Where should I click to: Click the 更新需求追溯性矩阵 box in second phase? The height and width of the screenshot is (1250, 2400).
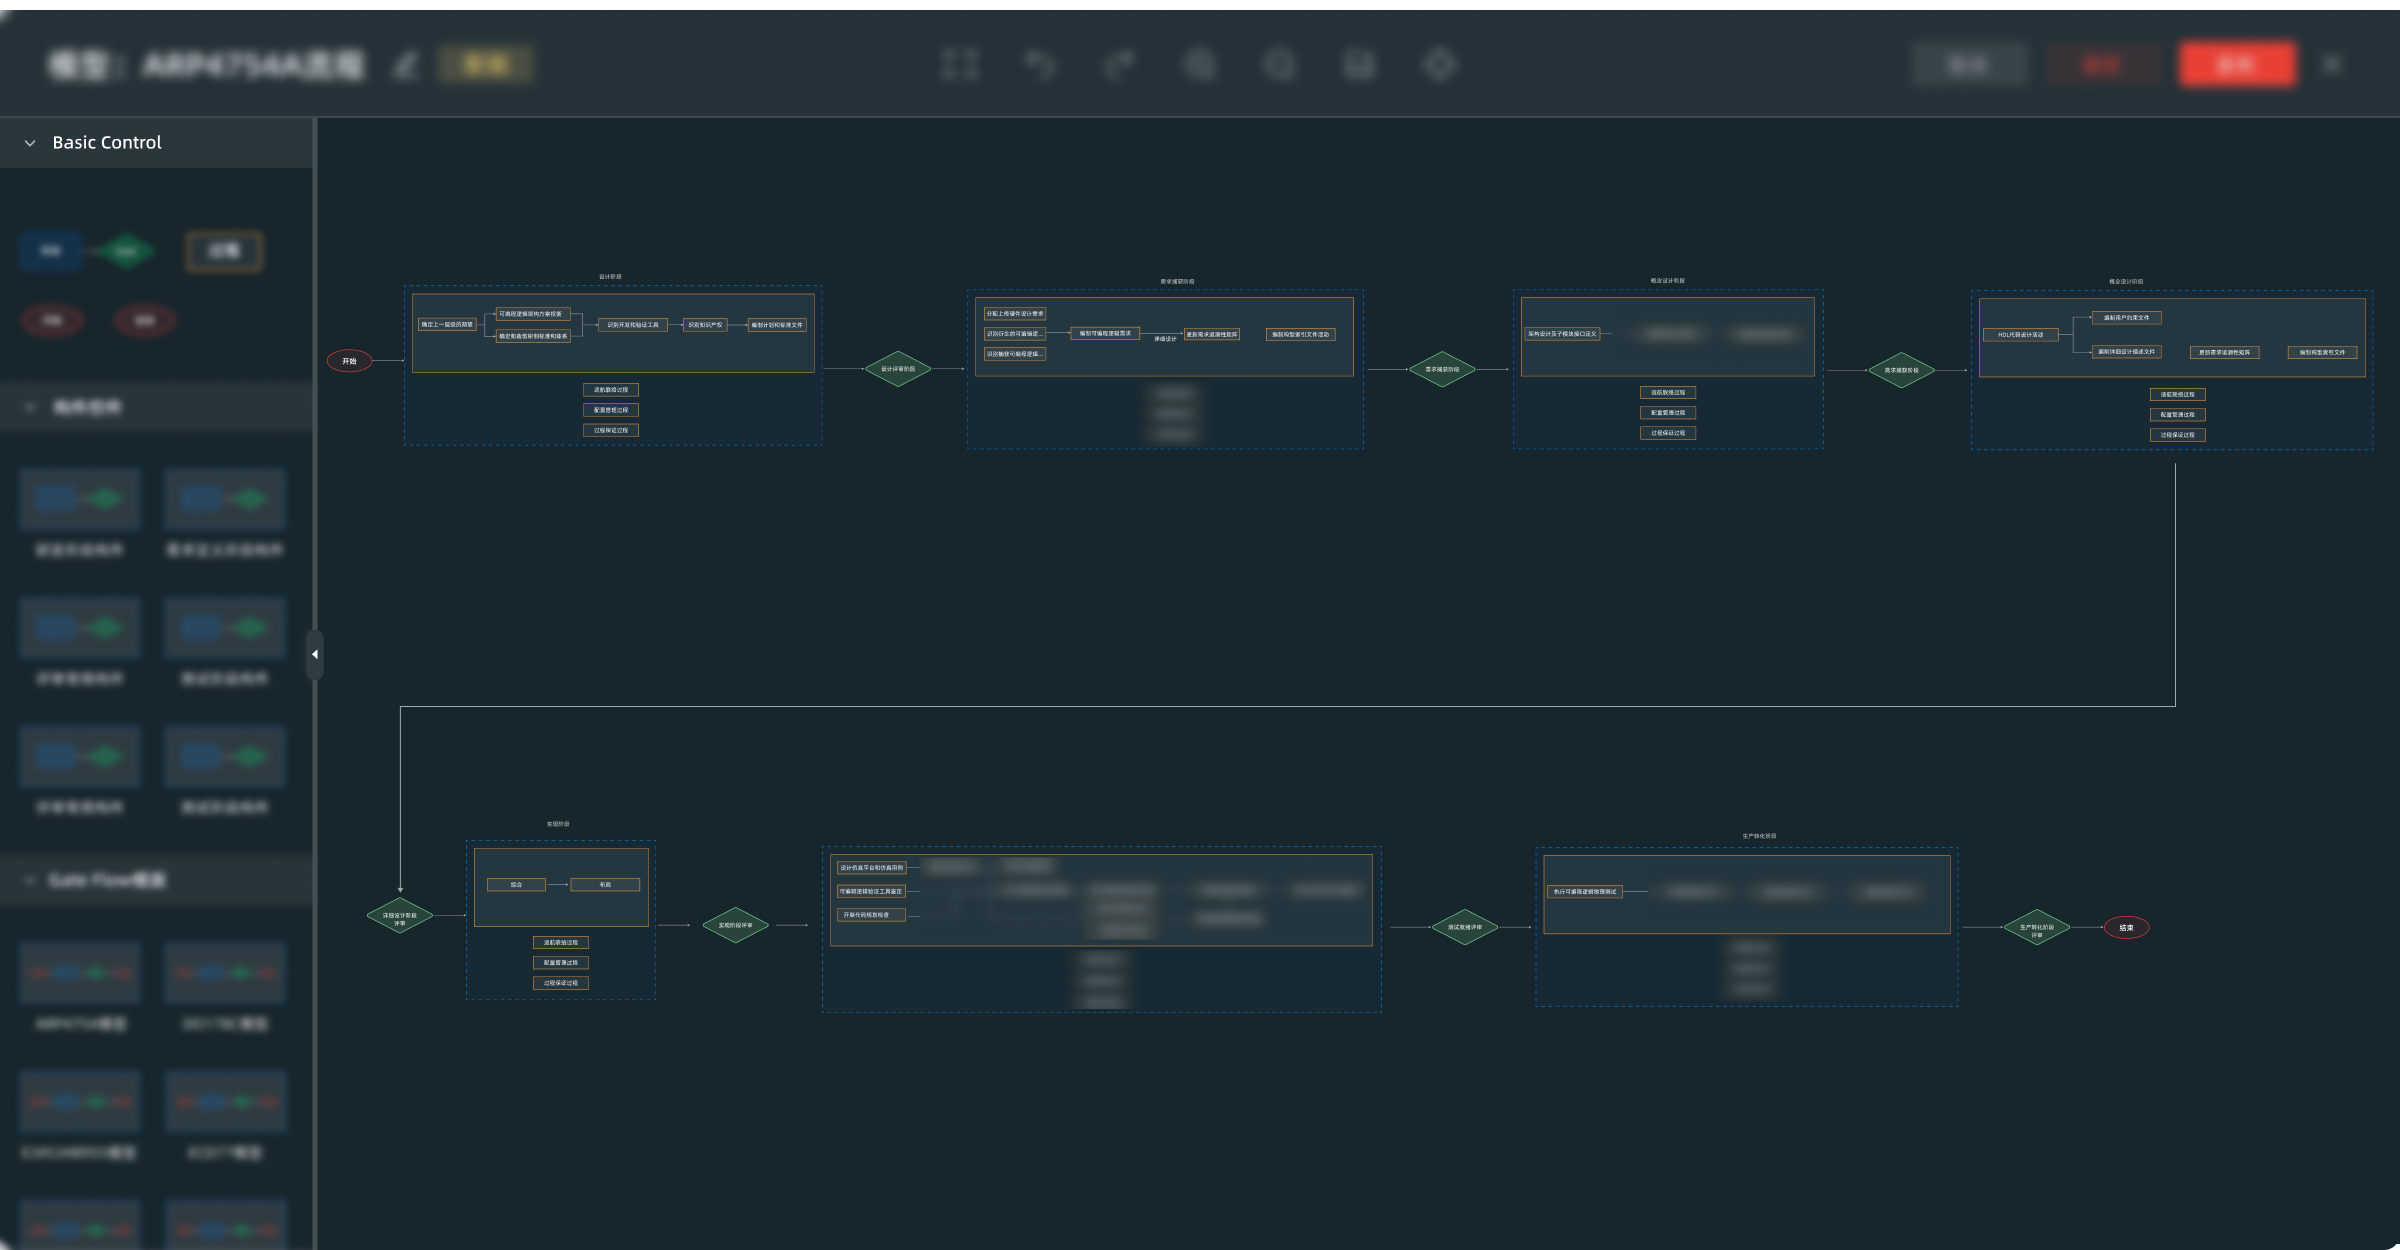click(x=1212, y=334)
